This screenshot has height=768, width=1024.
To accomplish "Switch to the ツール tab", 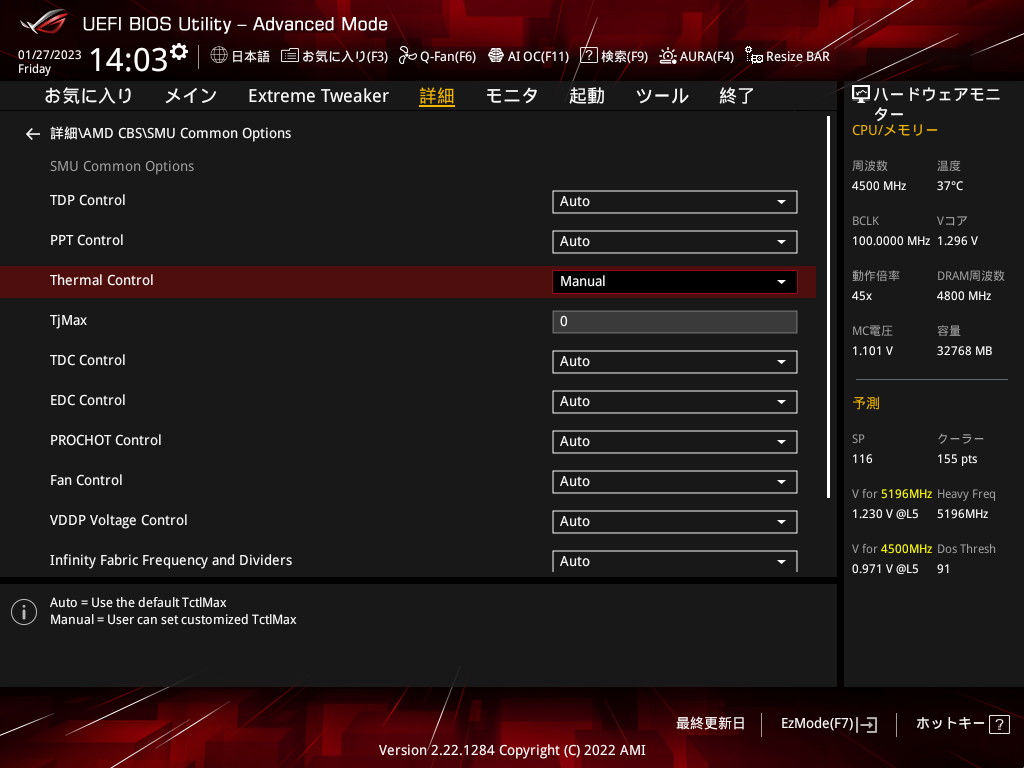I will coord(662,96).
